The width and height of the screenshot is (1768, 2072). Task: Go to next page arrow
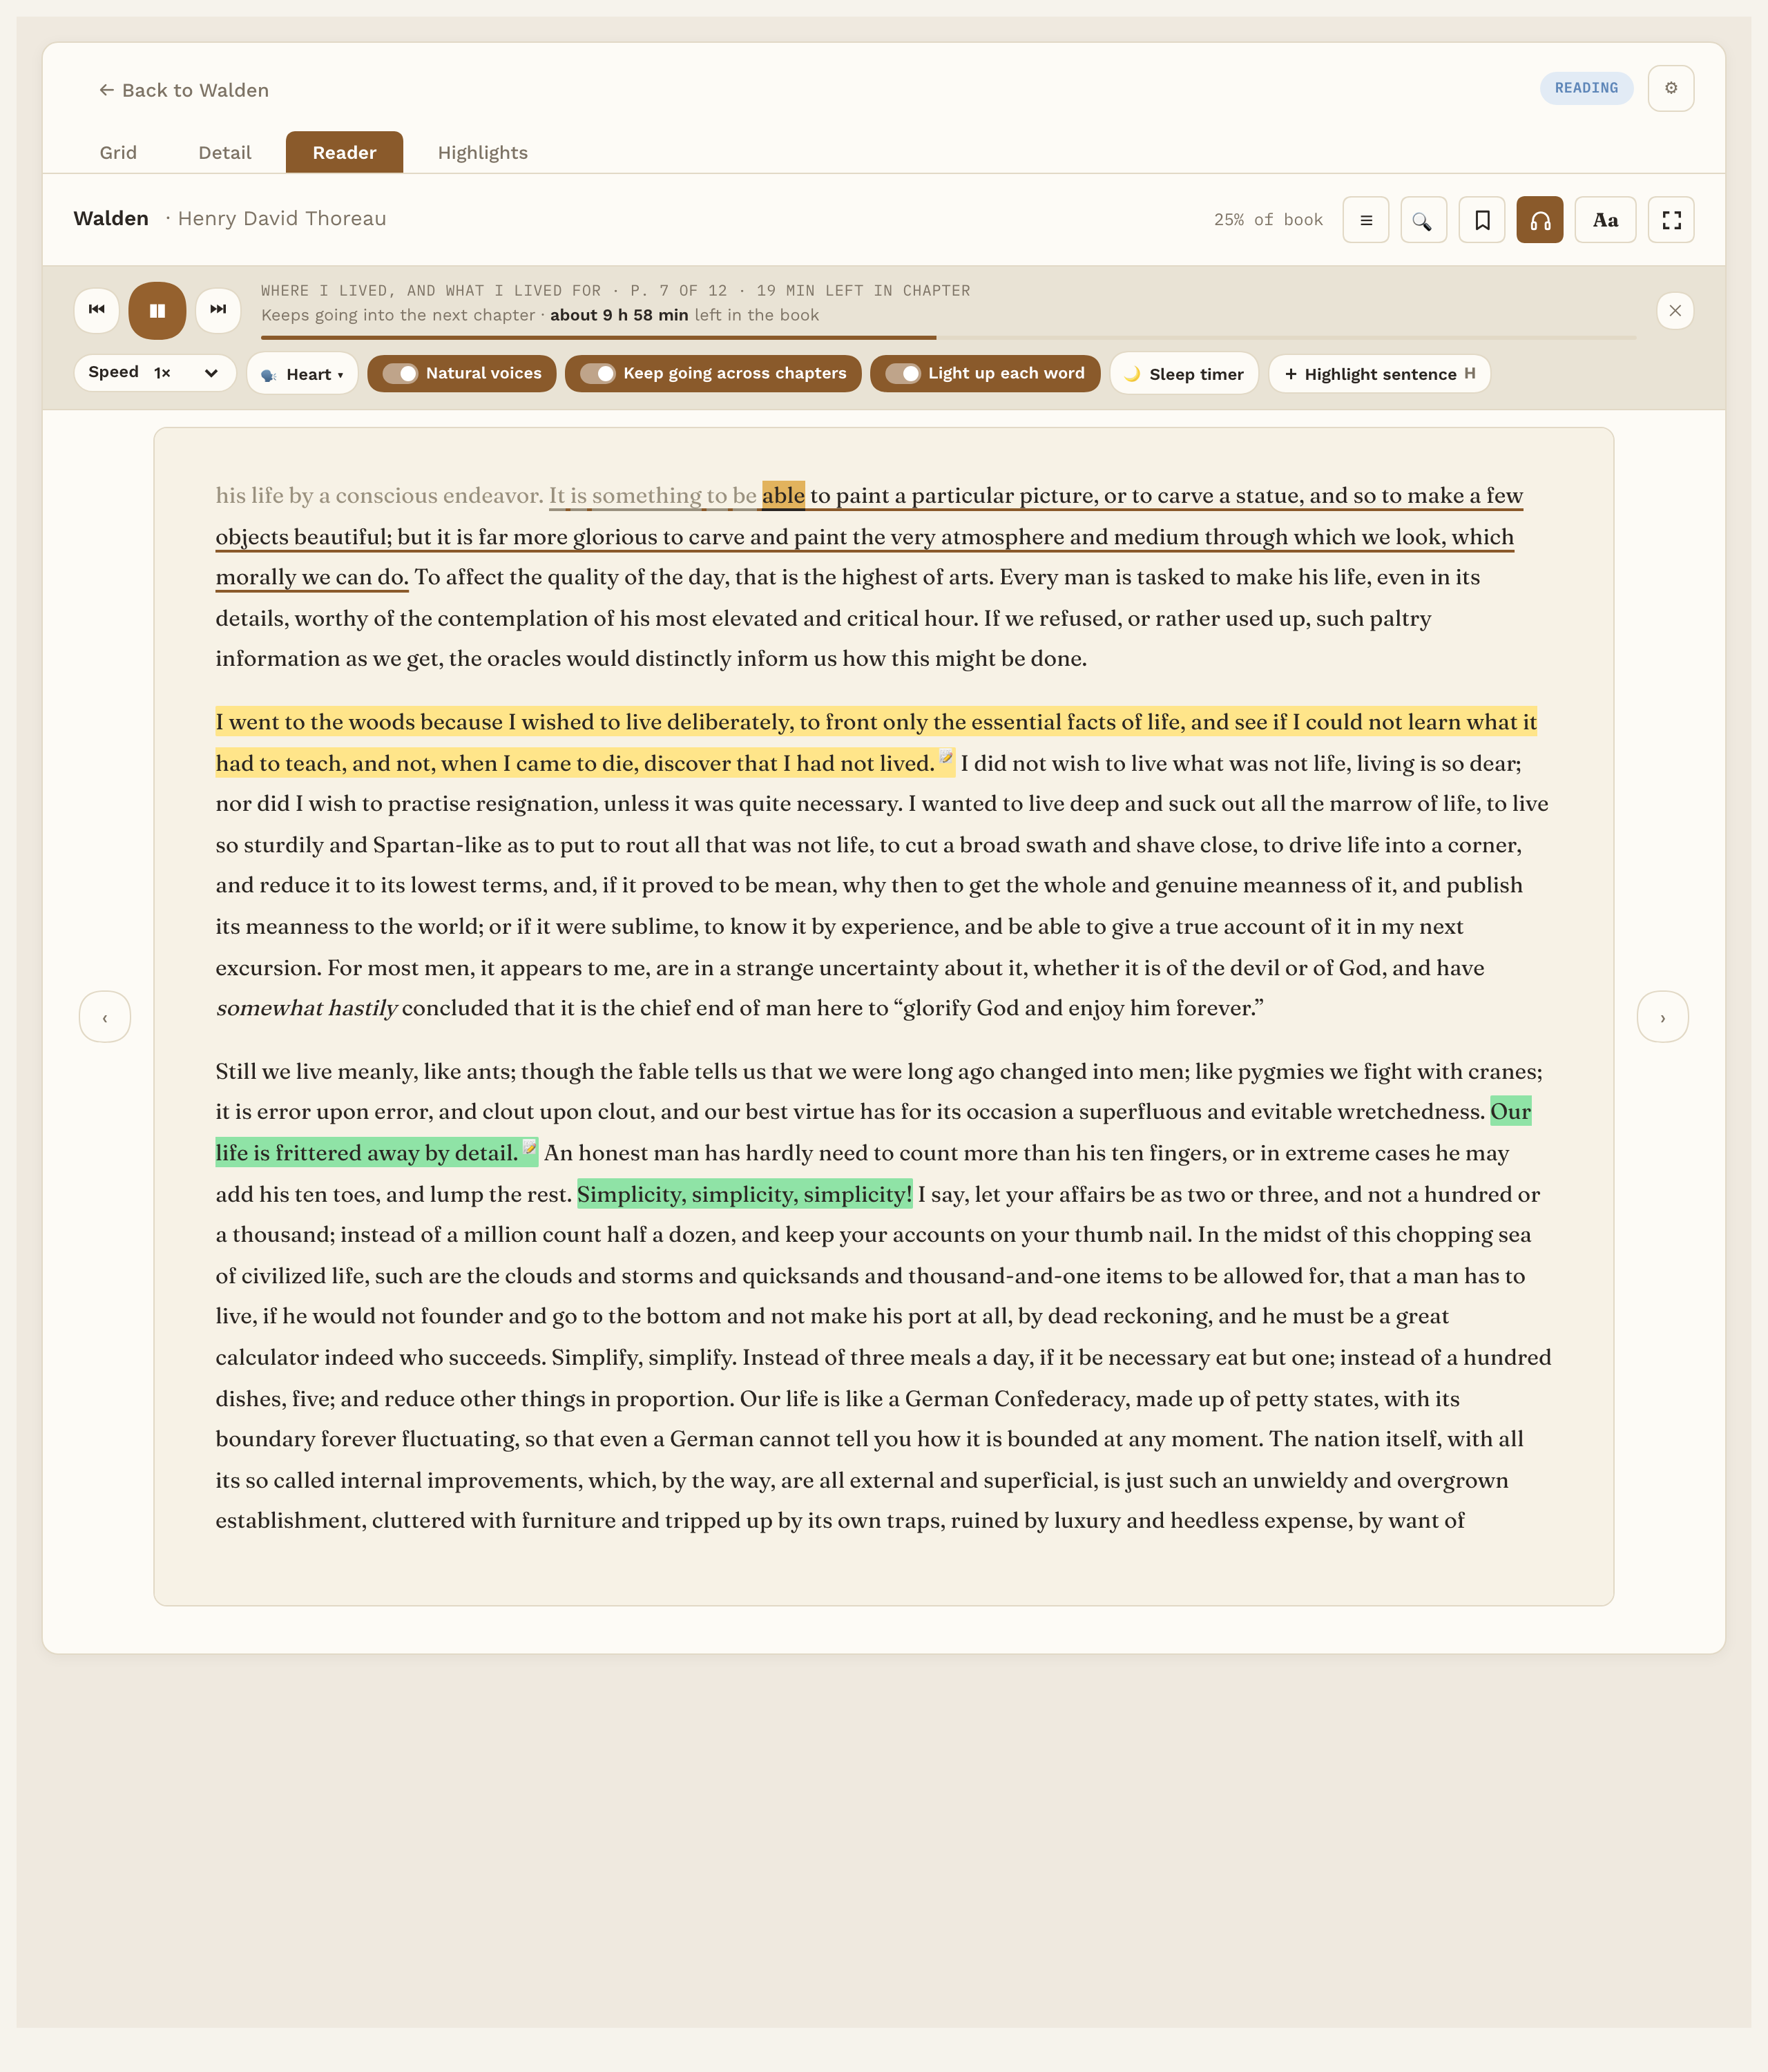[1663, 1017]
